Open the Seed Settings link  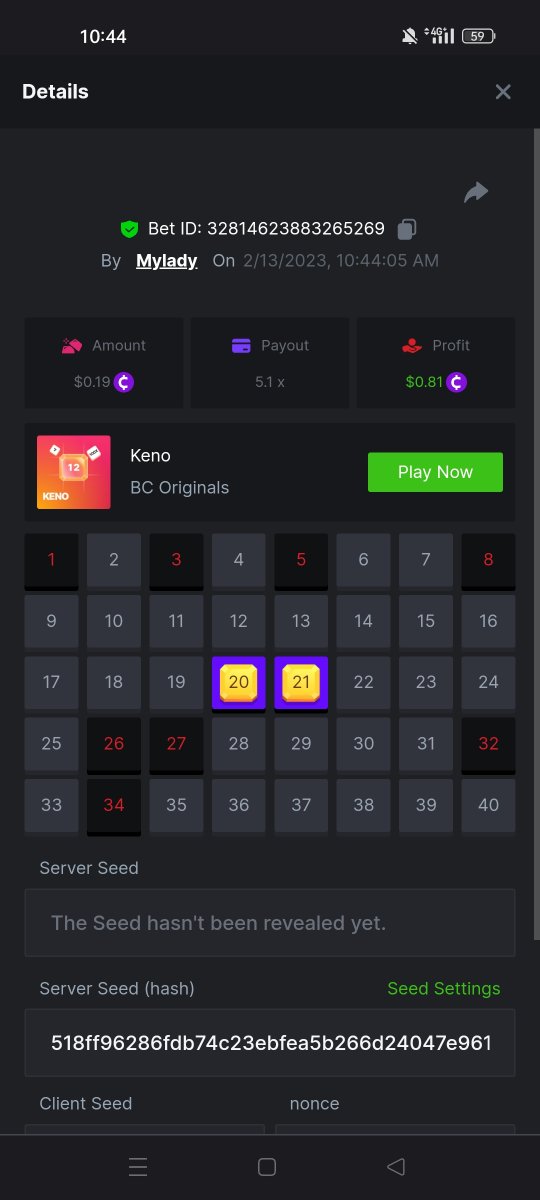(444, 988)
